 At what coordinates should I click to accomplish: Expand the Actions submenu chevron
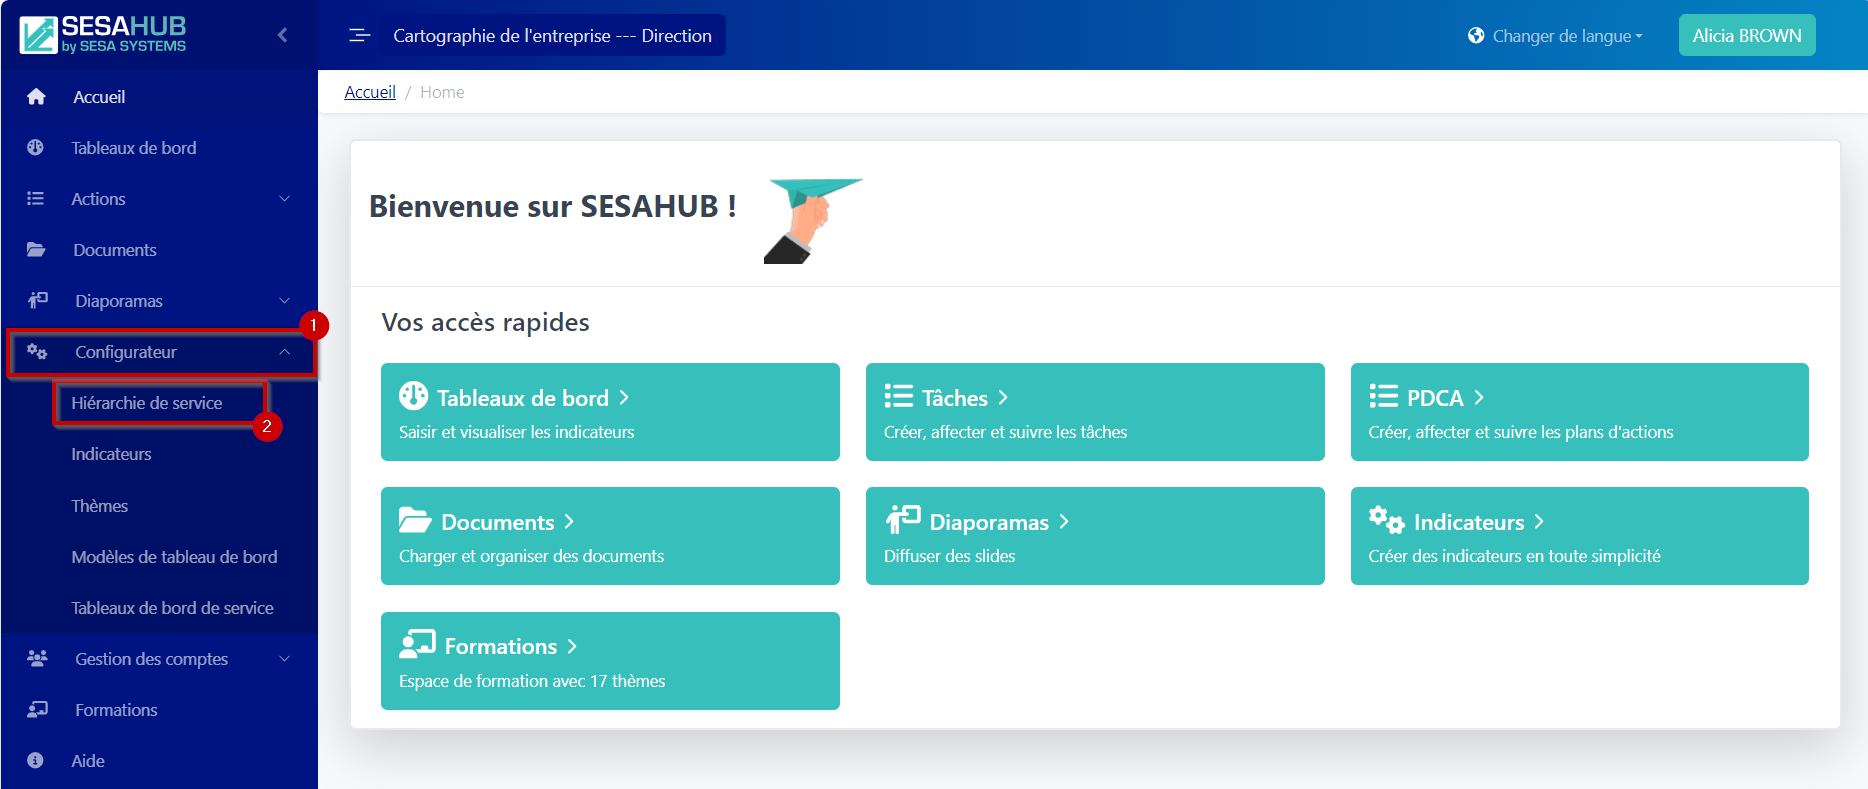285,199
